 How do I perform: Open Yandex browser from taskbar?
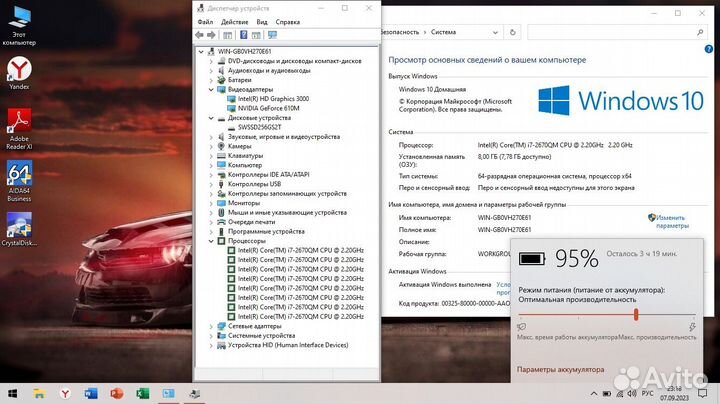[x=65, y=393]
